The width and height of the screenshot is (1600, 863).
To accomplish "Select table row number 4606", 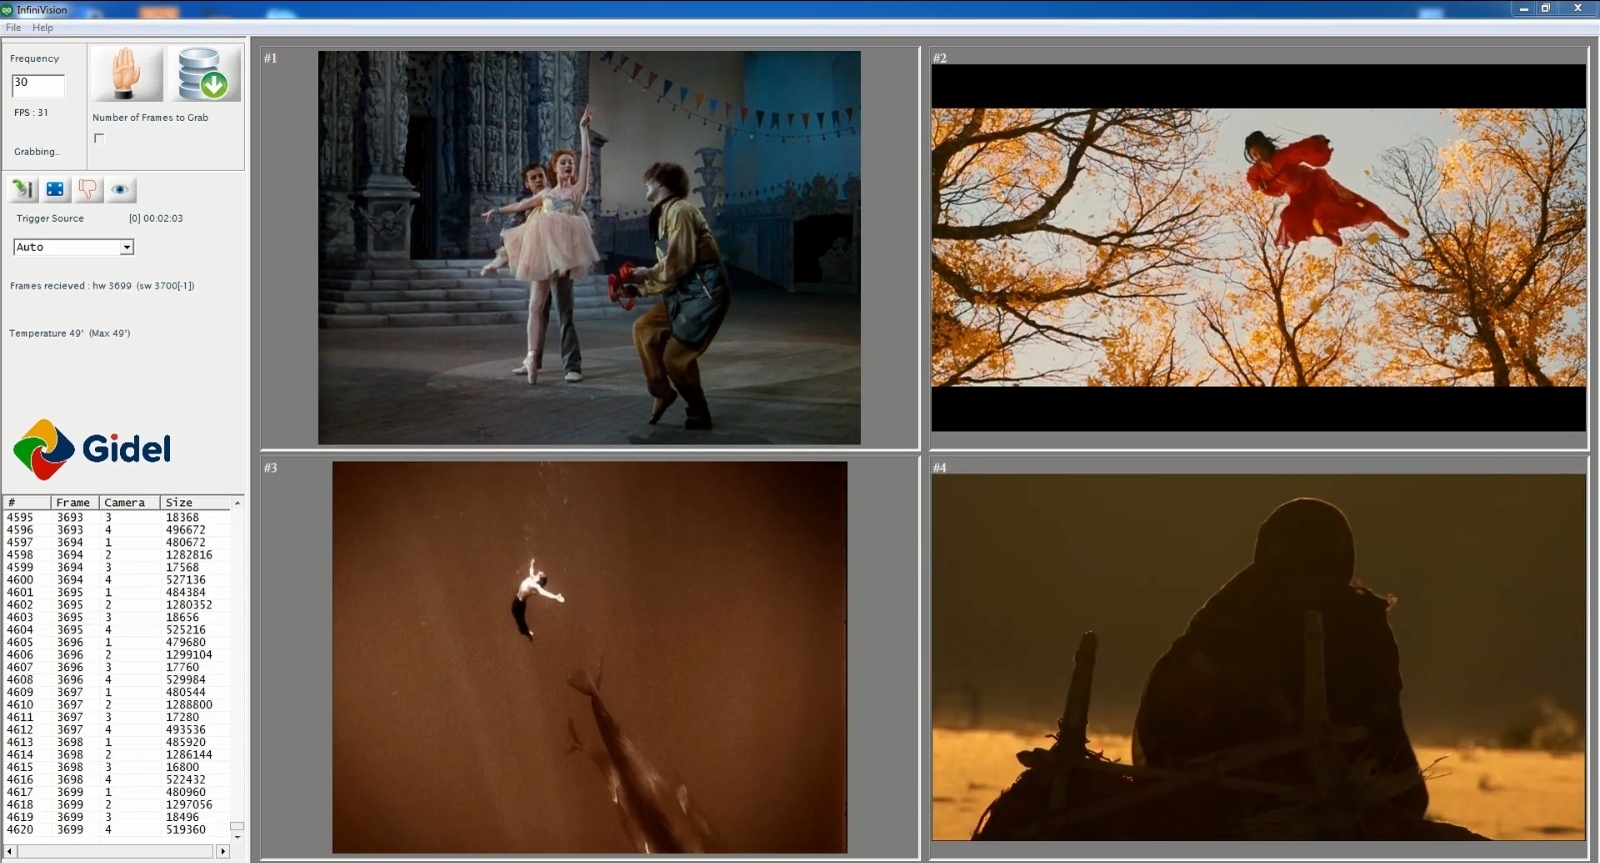I will pyautogui.click(x=117, y=655).
